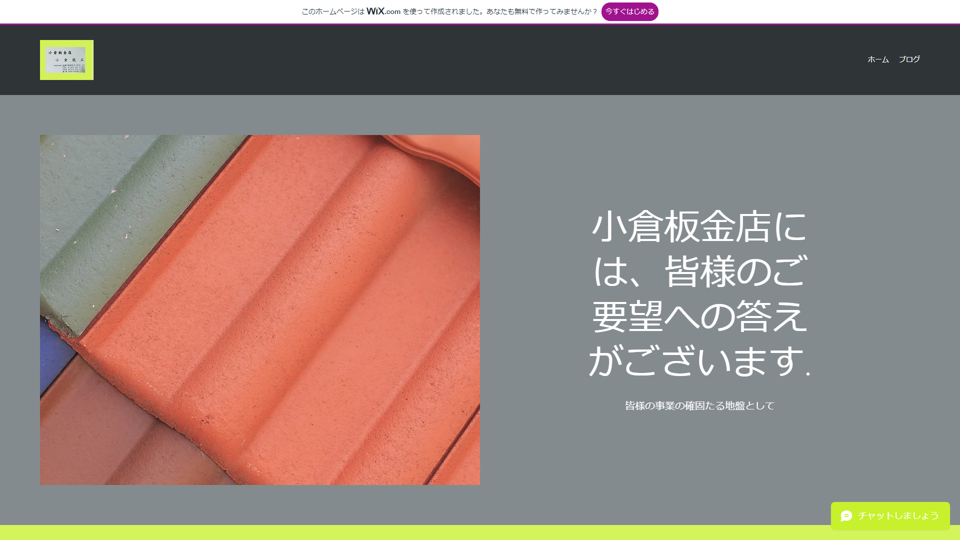Click the このホームページは banner text

(x=333, y=12)
